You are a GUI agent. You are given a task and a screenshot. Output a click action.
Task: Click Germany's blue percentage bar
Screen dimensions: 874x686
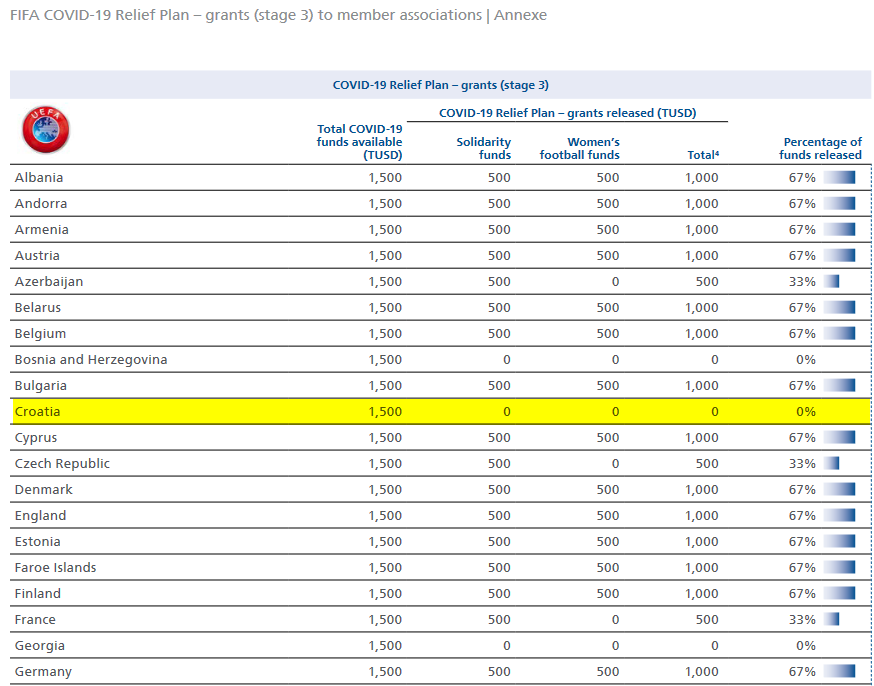tap(839, 672)
